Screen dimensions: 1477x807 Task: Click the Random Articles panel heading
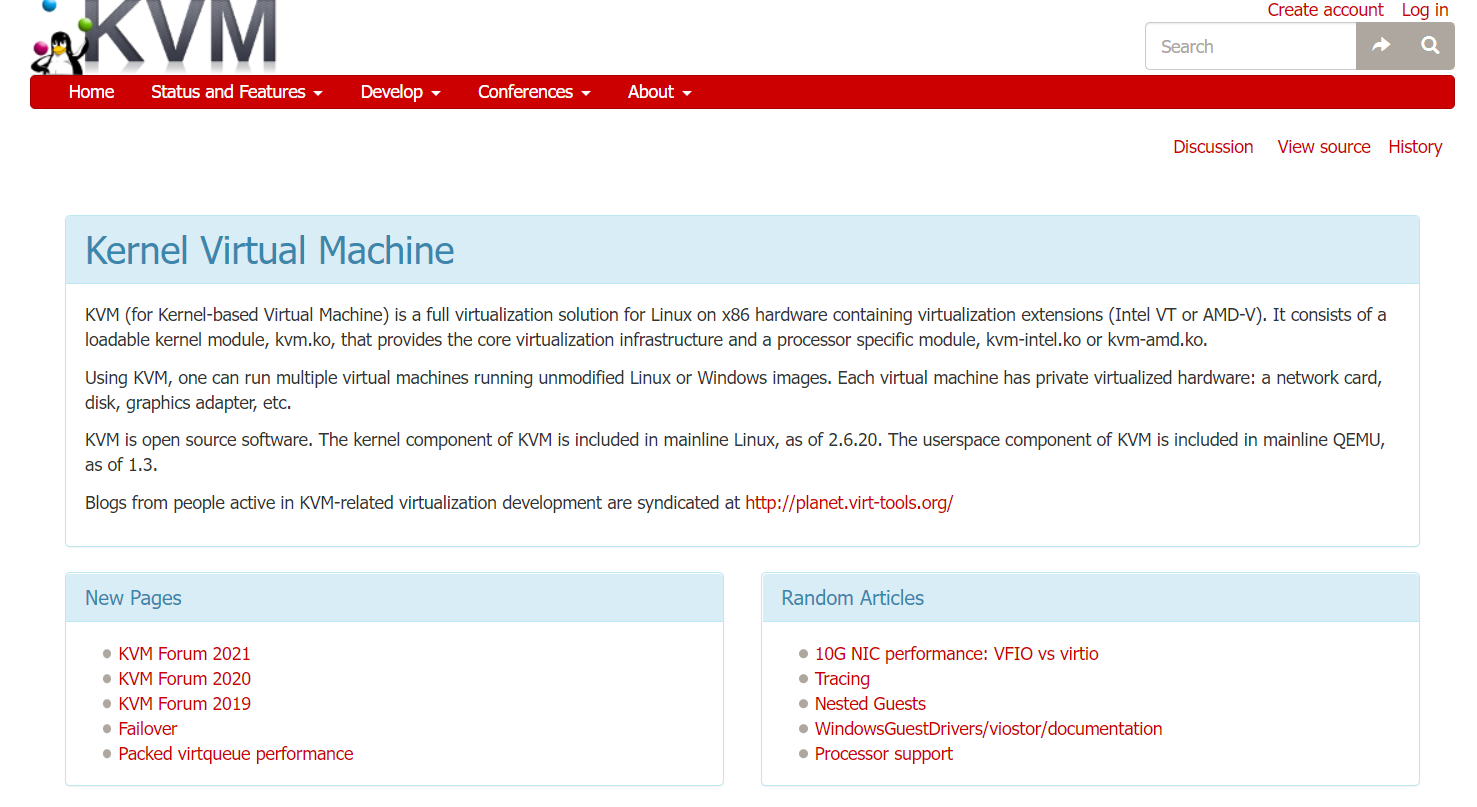coord(853,598)
